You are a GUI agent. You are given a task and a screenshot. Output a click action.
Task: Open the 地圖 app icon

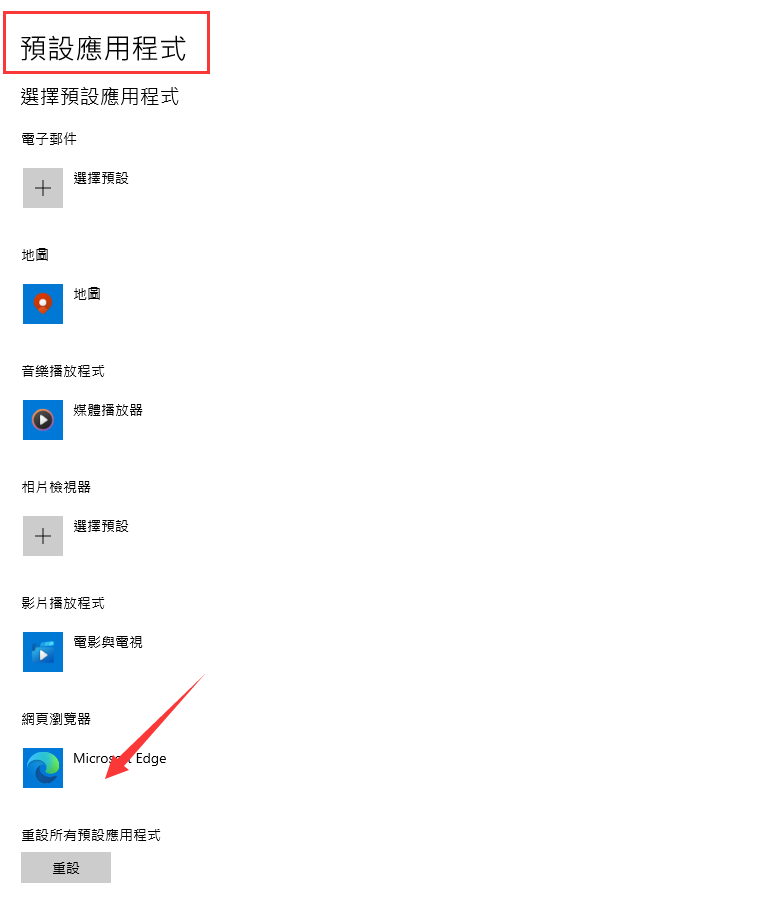43,304
